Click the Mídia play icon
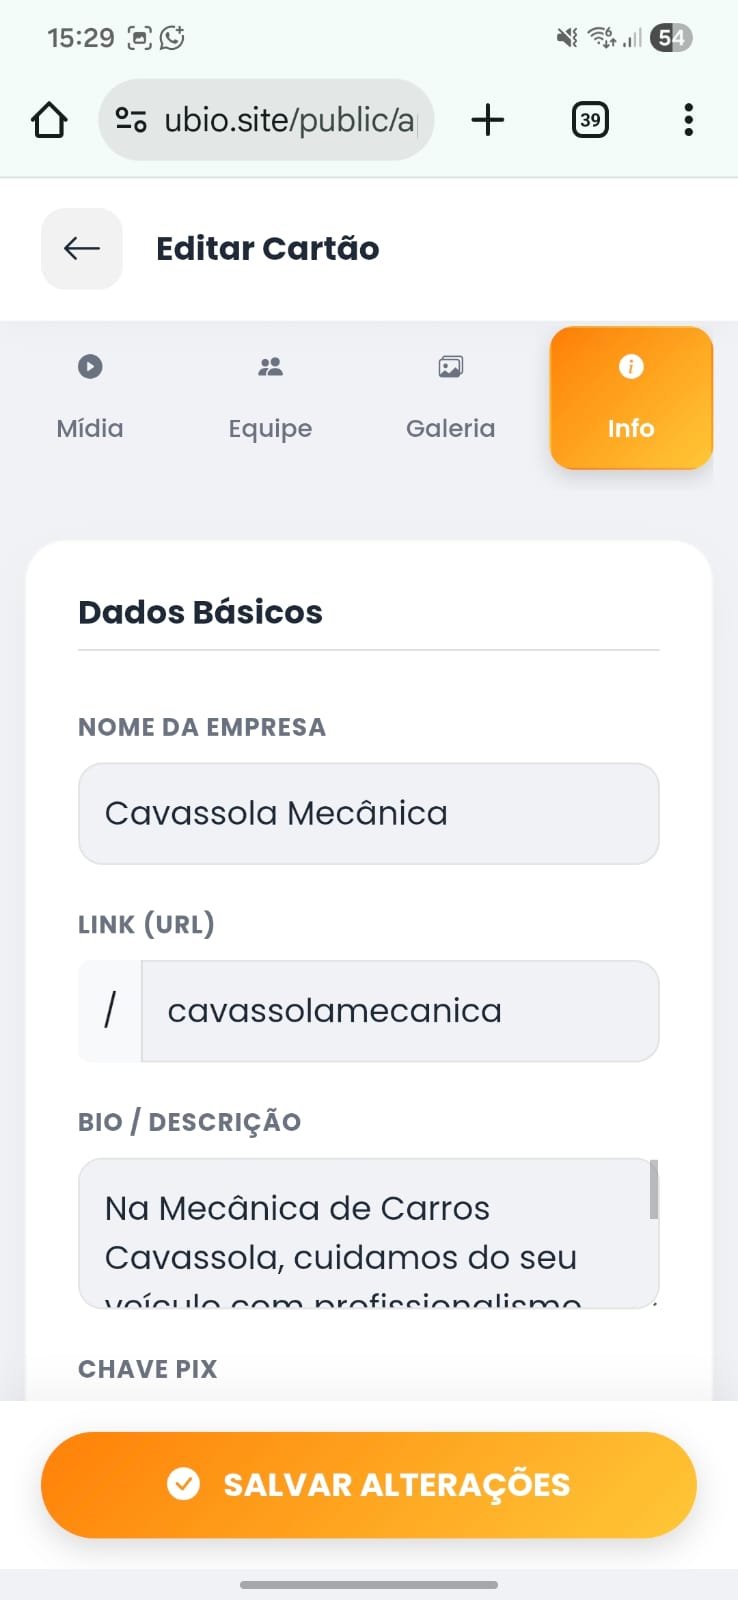The image size is (738, 1600). 90,367
